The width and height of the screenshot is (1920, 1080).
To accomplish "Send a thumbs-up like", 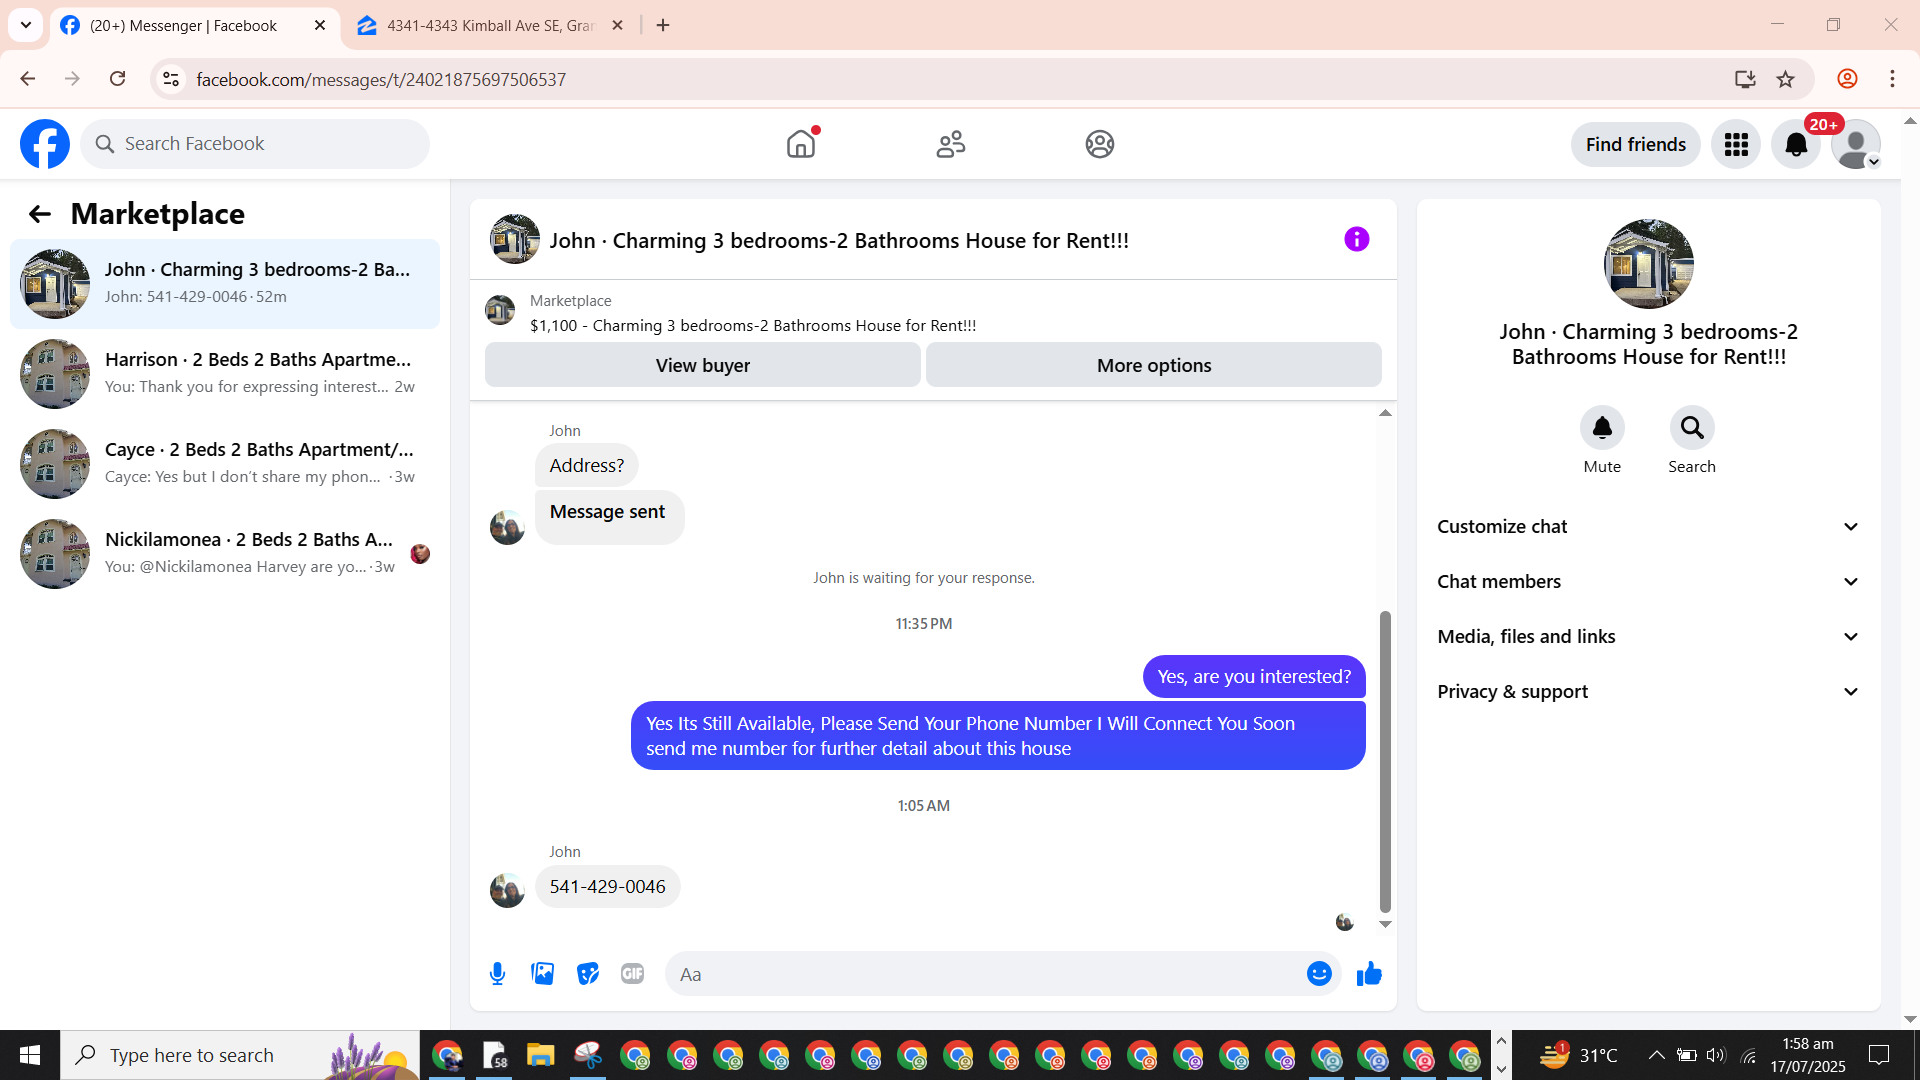I will click(x=1369, y=974).
